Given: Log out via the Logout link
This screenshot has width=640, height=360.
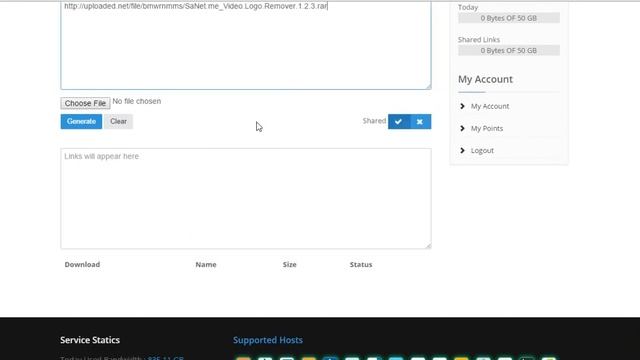Looking at the screenshot, I should [482, 150].
